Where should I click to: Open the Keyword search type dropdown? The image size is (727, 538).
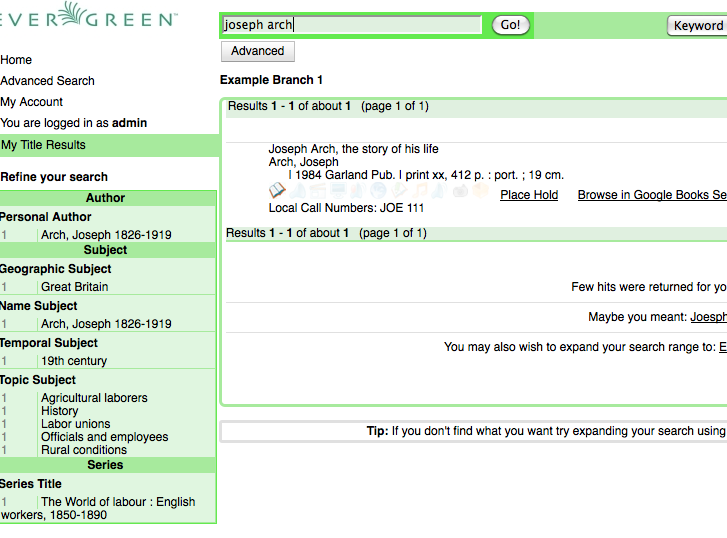coord(697,26)
